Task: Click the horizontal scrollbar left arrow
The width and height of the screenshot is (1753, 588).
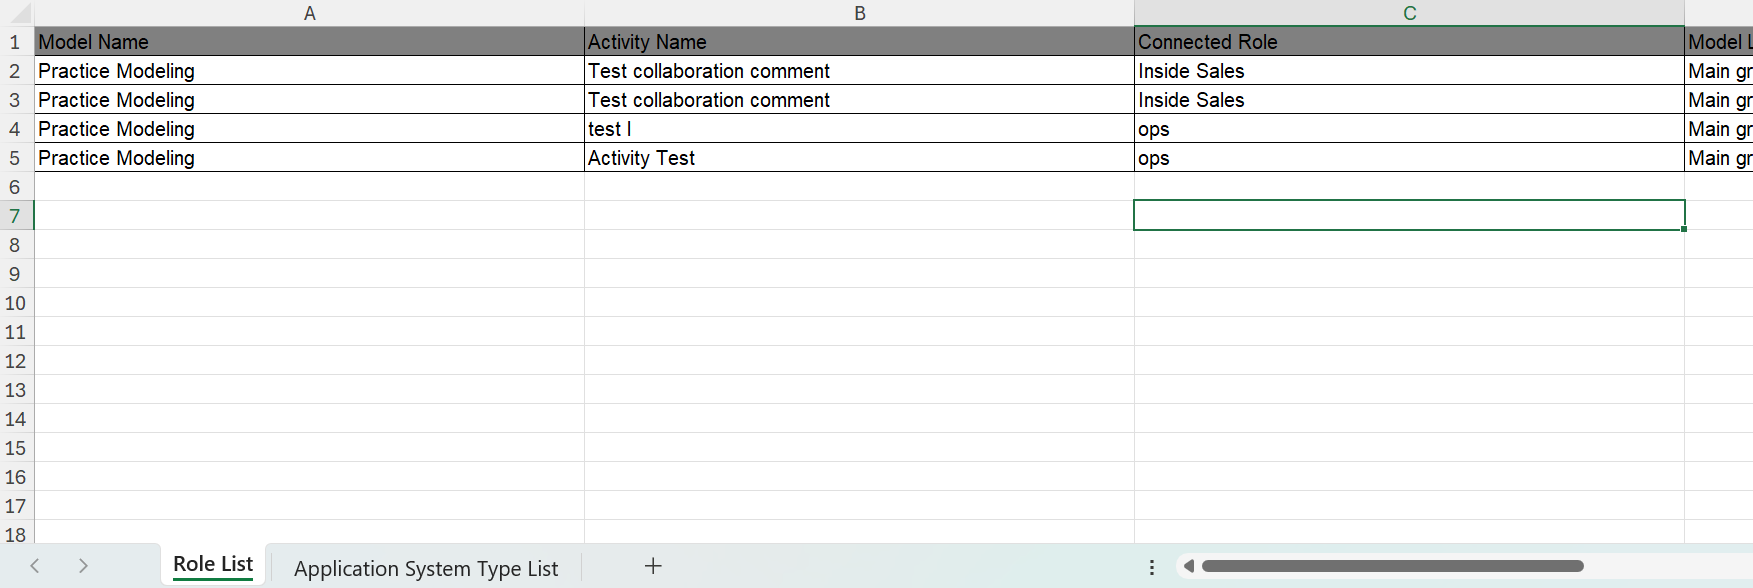Action: pyautogui.click(x=1189, y=566)
